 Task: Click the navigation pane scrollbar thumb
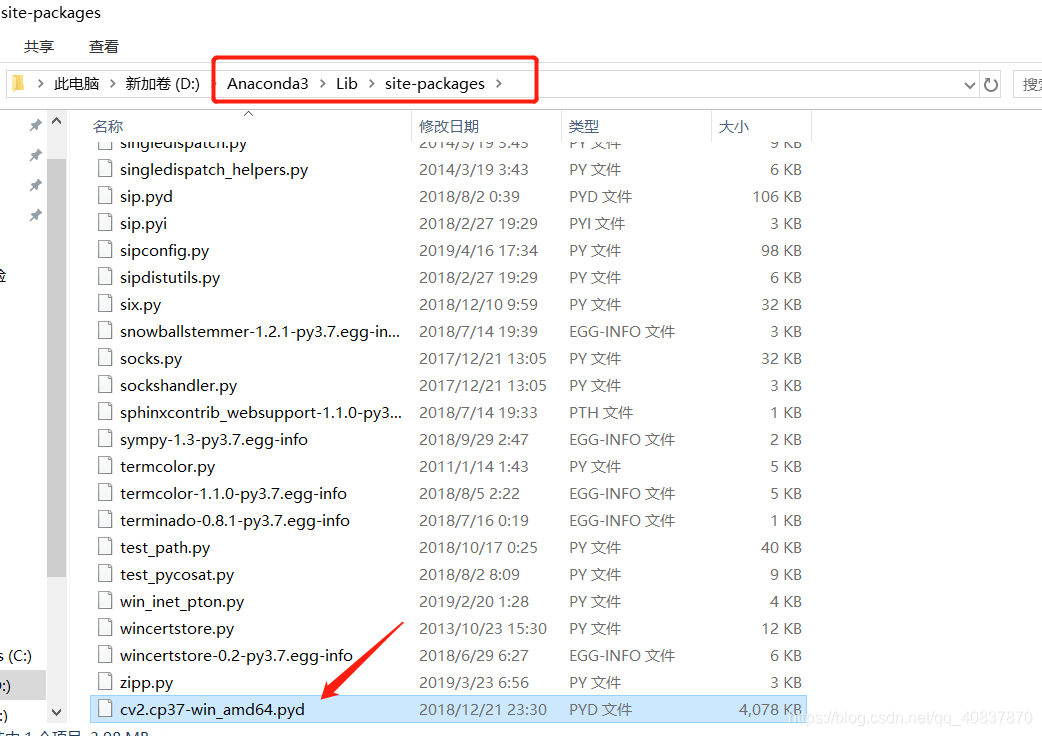pos(56,367)
